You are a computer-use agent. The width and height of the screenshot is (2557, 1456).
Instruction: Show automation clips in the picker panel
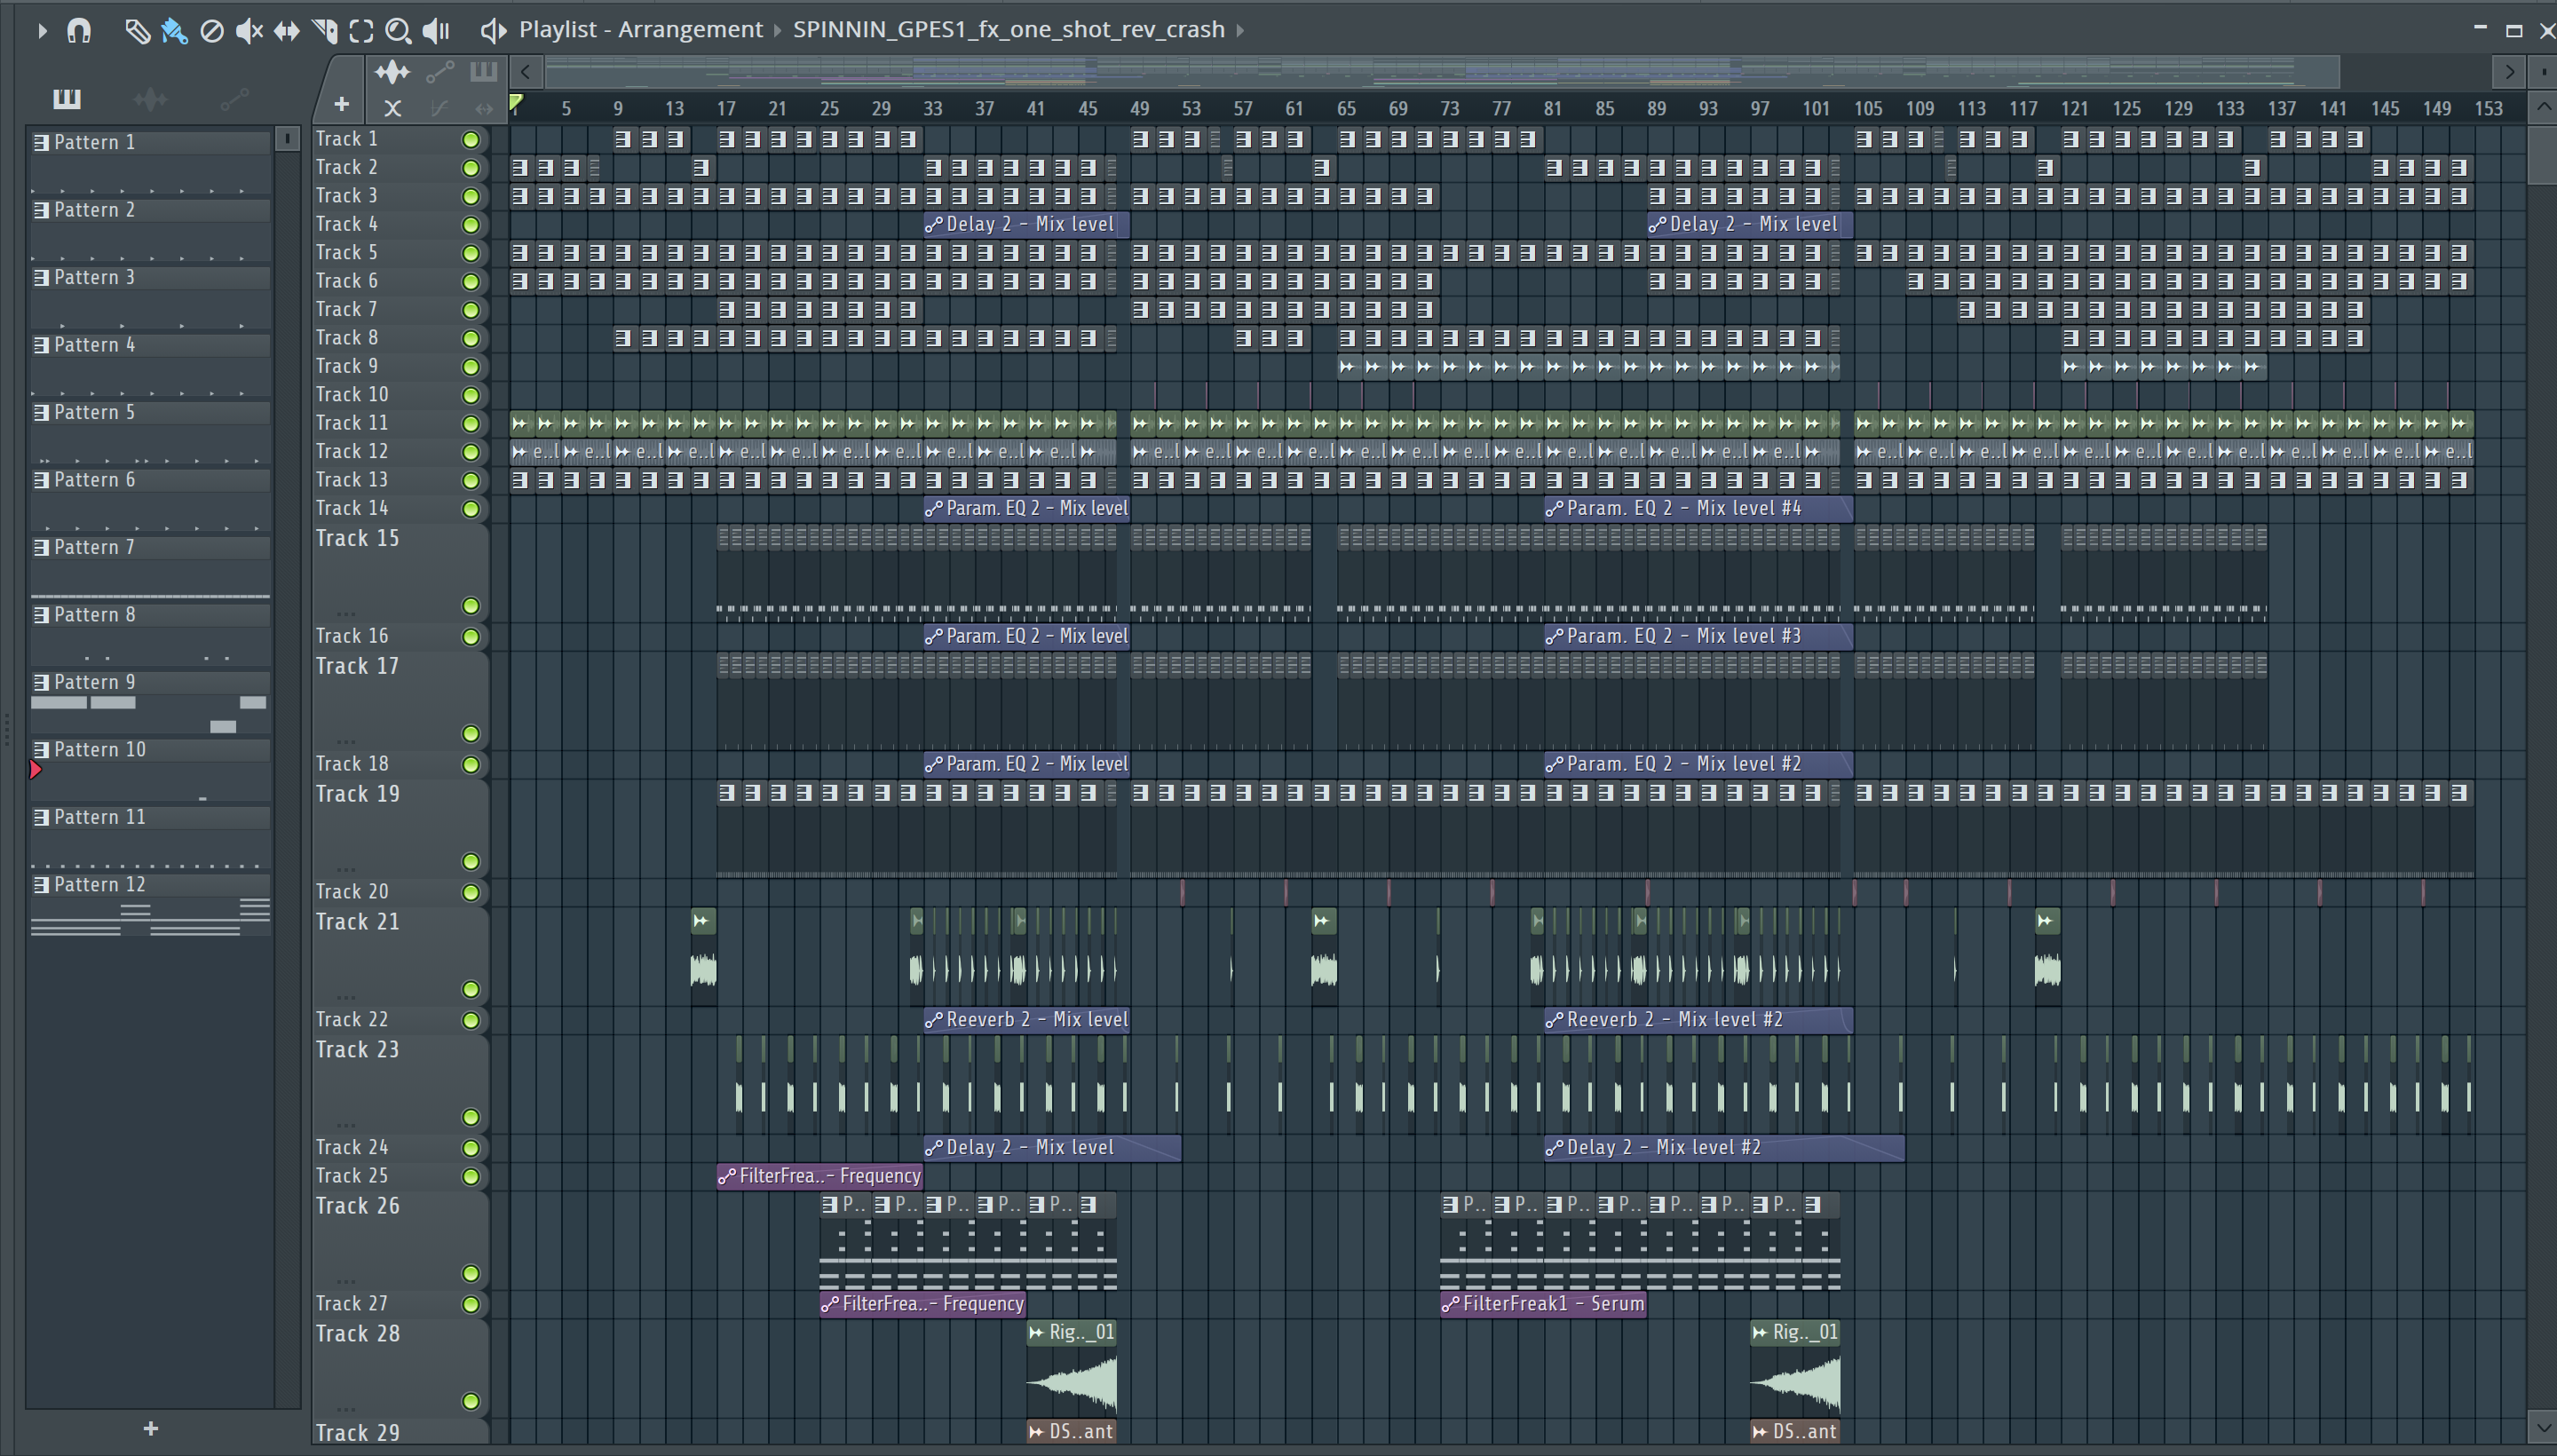point(234,98)
